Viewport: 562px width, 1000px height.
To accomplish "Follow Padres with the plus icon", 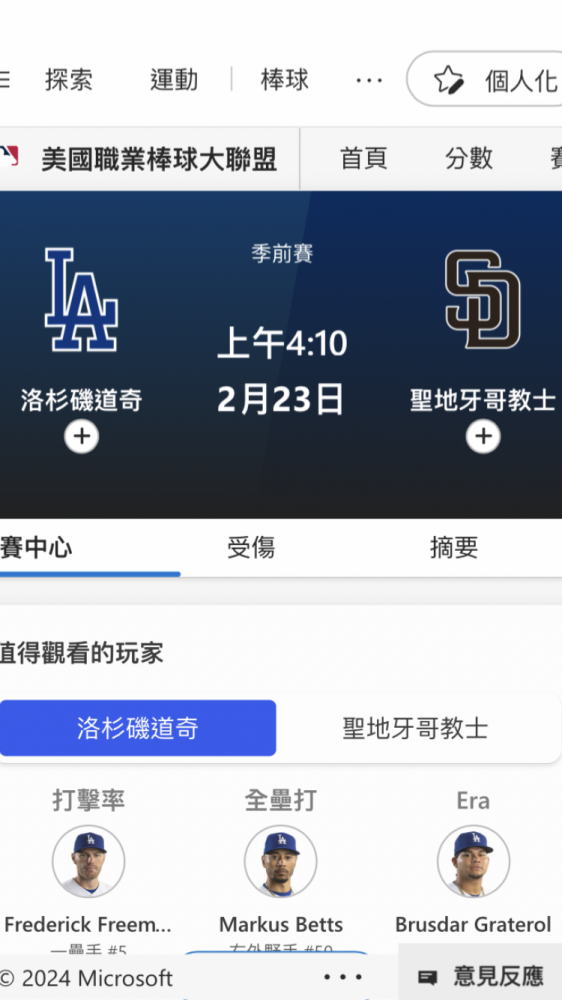I will [x=483, y=436].
